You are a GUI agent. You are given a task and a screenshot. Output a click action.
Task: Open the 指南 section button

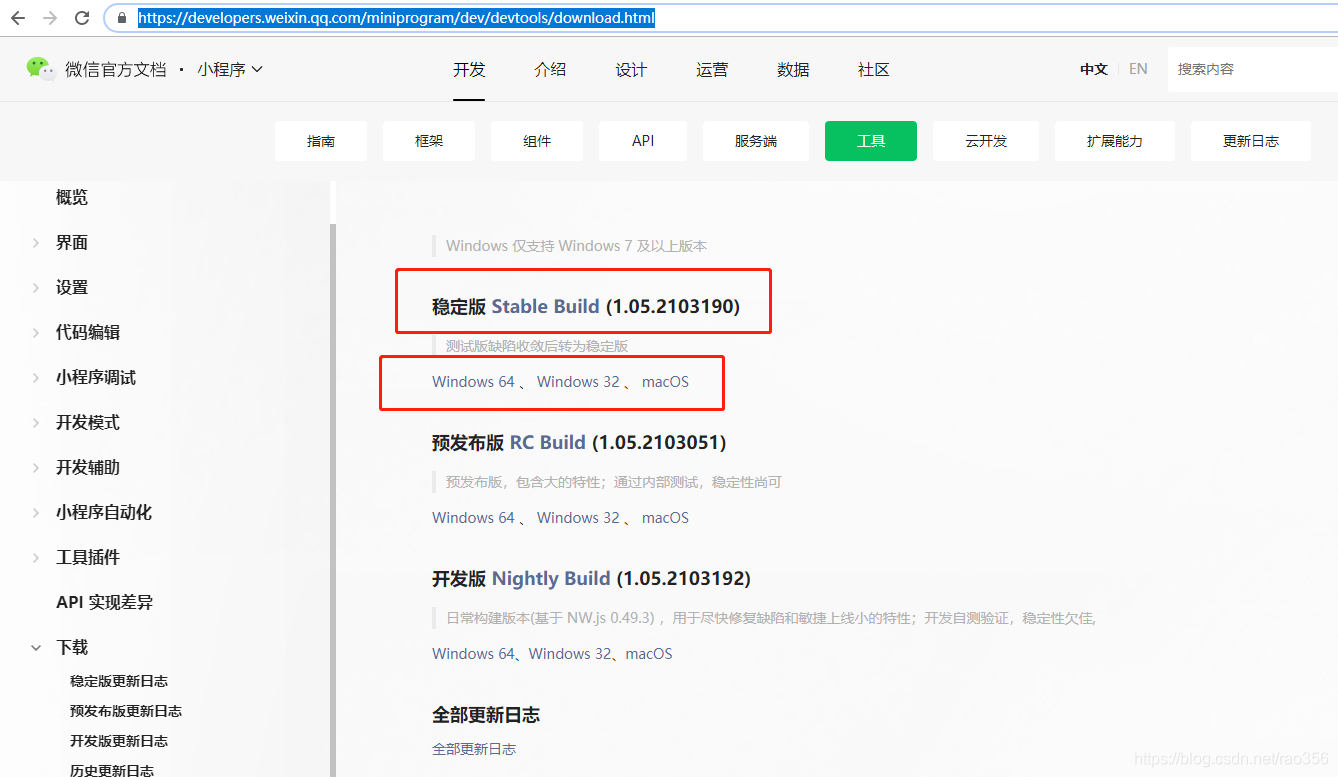[x=321, y=141]
